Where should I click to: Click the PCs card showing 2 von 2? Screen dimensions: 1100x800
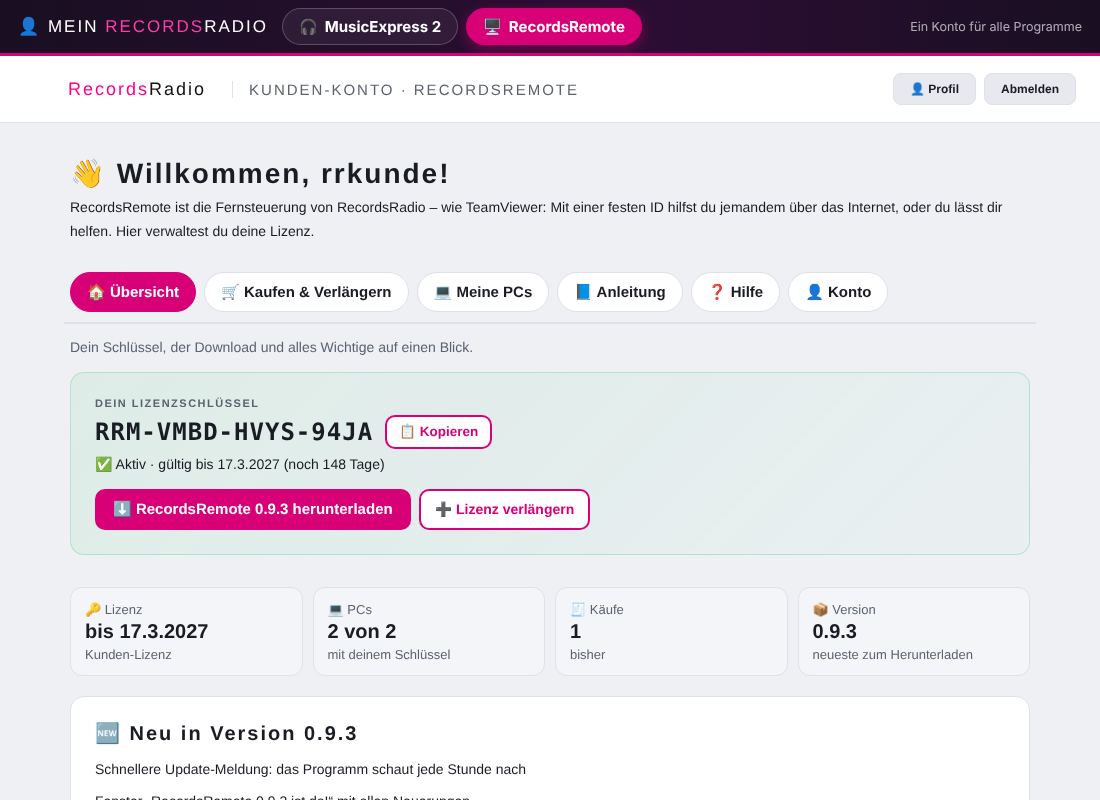coord(429,632)
